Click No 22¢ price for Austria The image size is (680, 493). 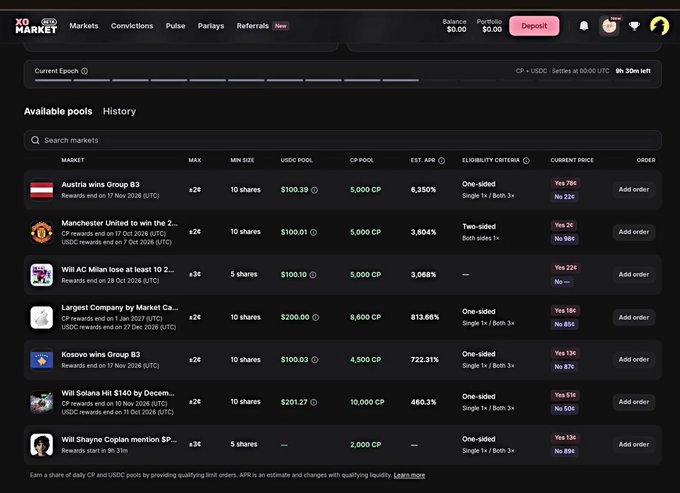(x=564, y=197)
